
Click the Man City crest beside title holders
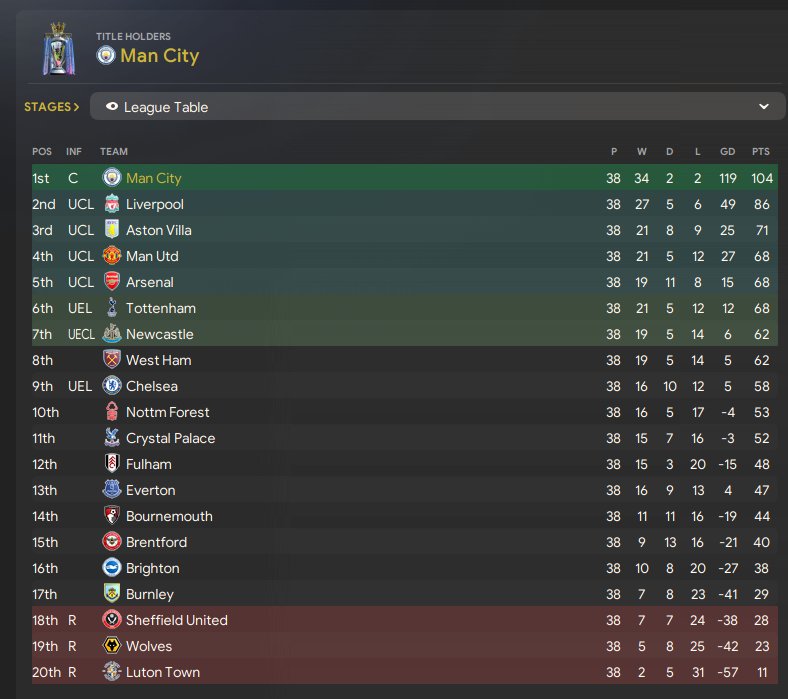[x=106, y=55]
